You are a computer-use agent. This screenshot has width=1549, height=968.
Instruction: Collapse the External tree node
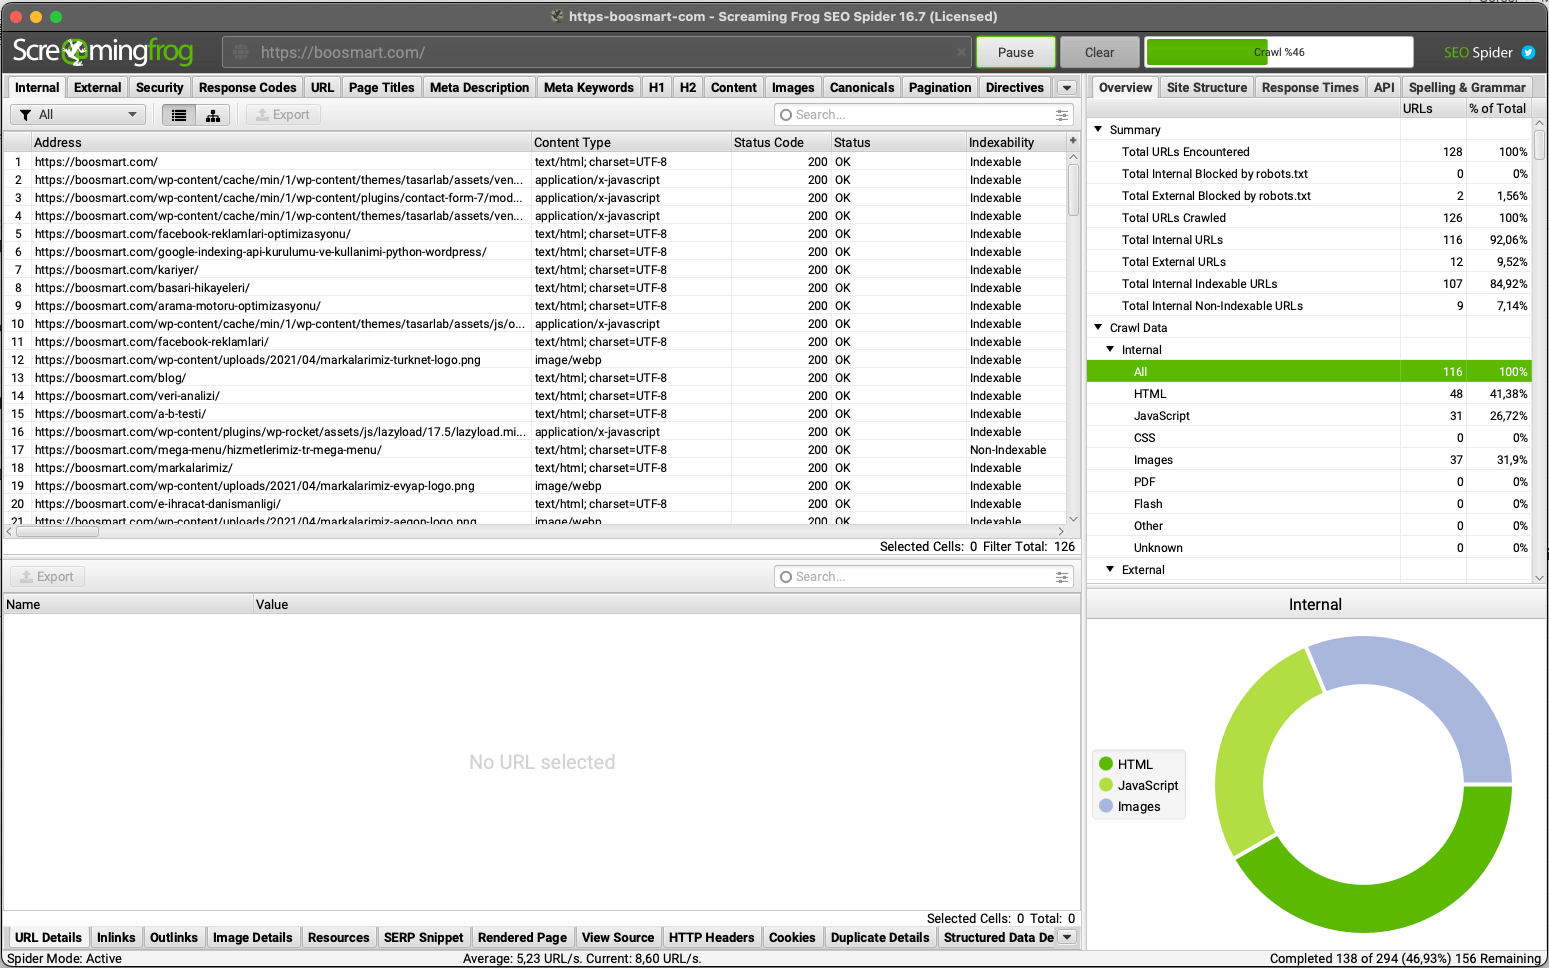click(x=1110, y=569)
